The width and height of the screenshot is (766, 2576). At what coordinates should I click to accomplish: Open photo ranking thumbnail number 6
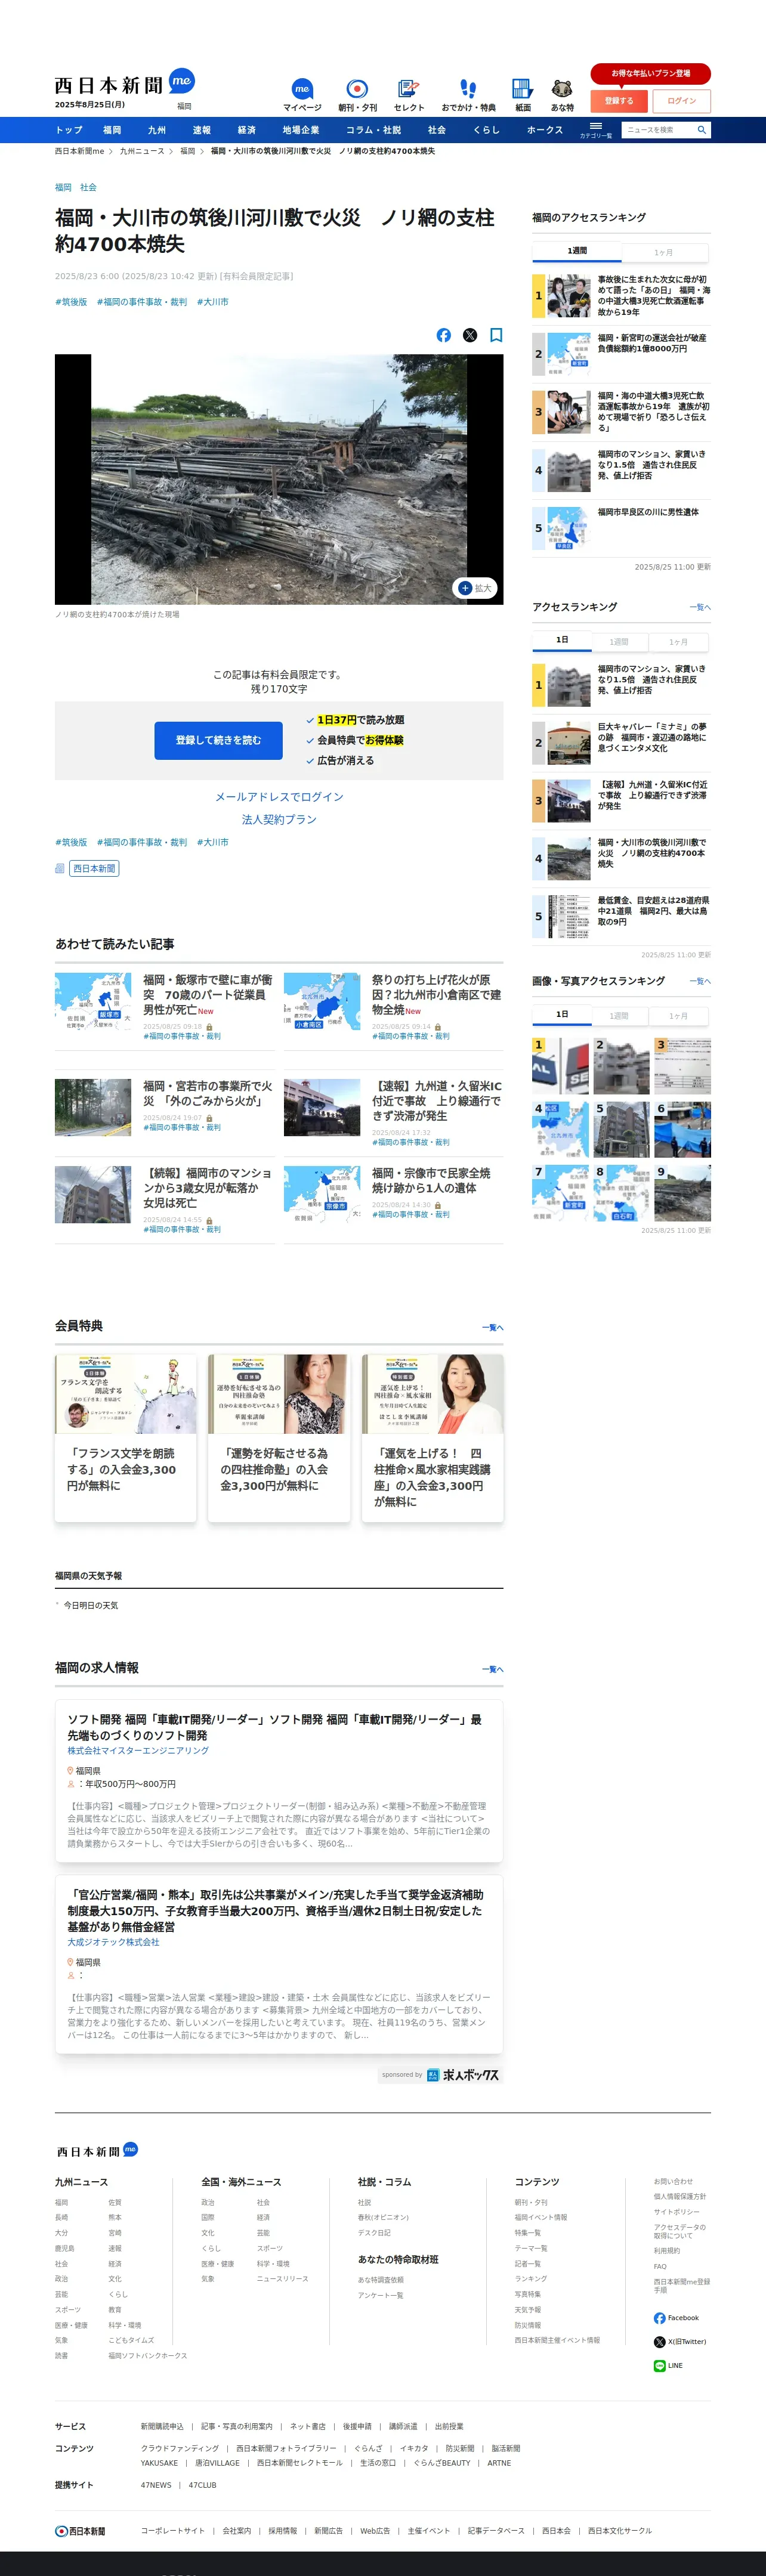coord(682,1129)
